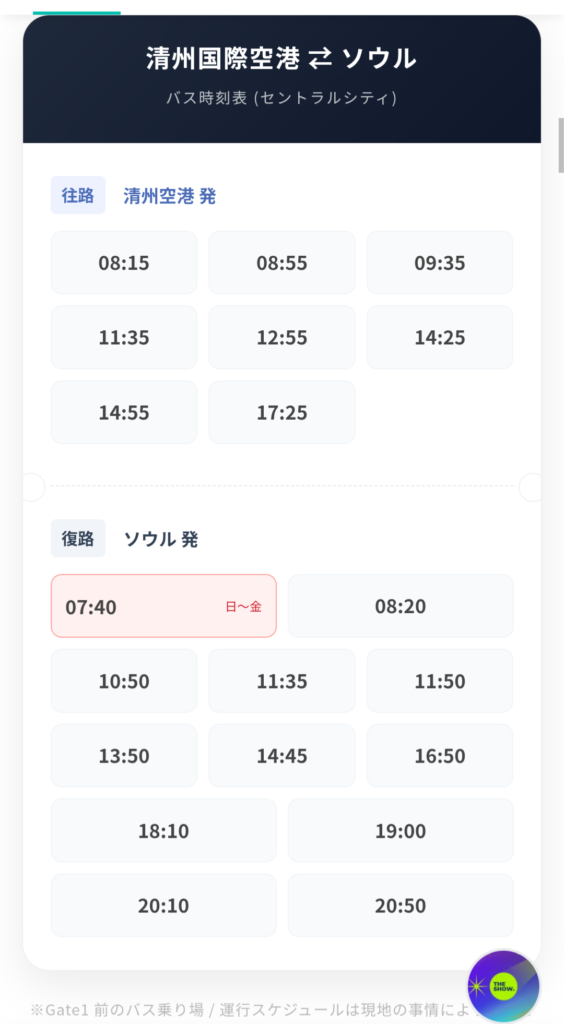This screenshot has height=1024, width=564.
Task: Pick the 20:50 last Seoul bus
Action: coord(401,906)
